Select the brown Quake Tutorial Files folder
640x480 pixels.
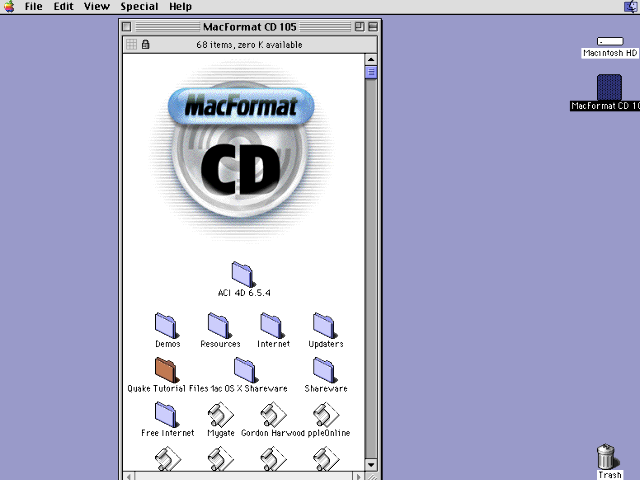166,370
